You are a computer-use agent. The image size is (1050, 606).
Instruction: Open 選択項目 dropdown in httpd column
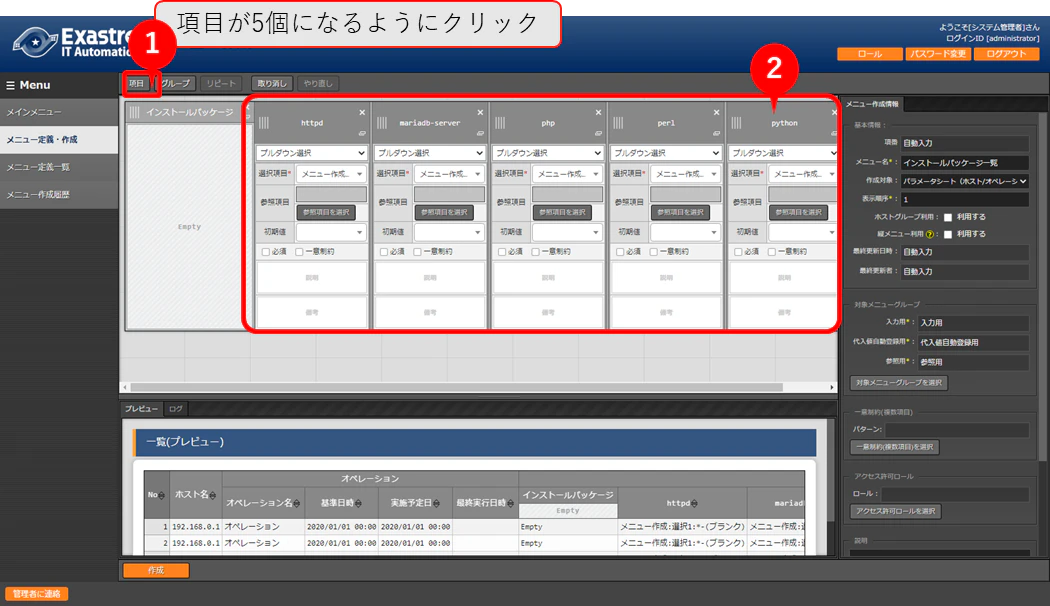pyautogui.click(x=331, y=174)
